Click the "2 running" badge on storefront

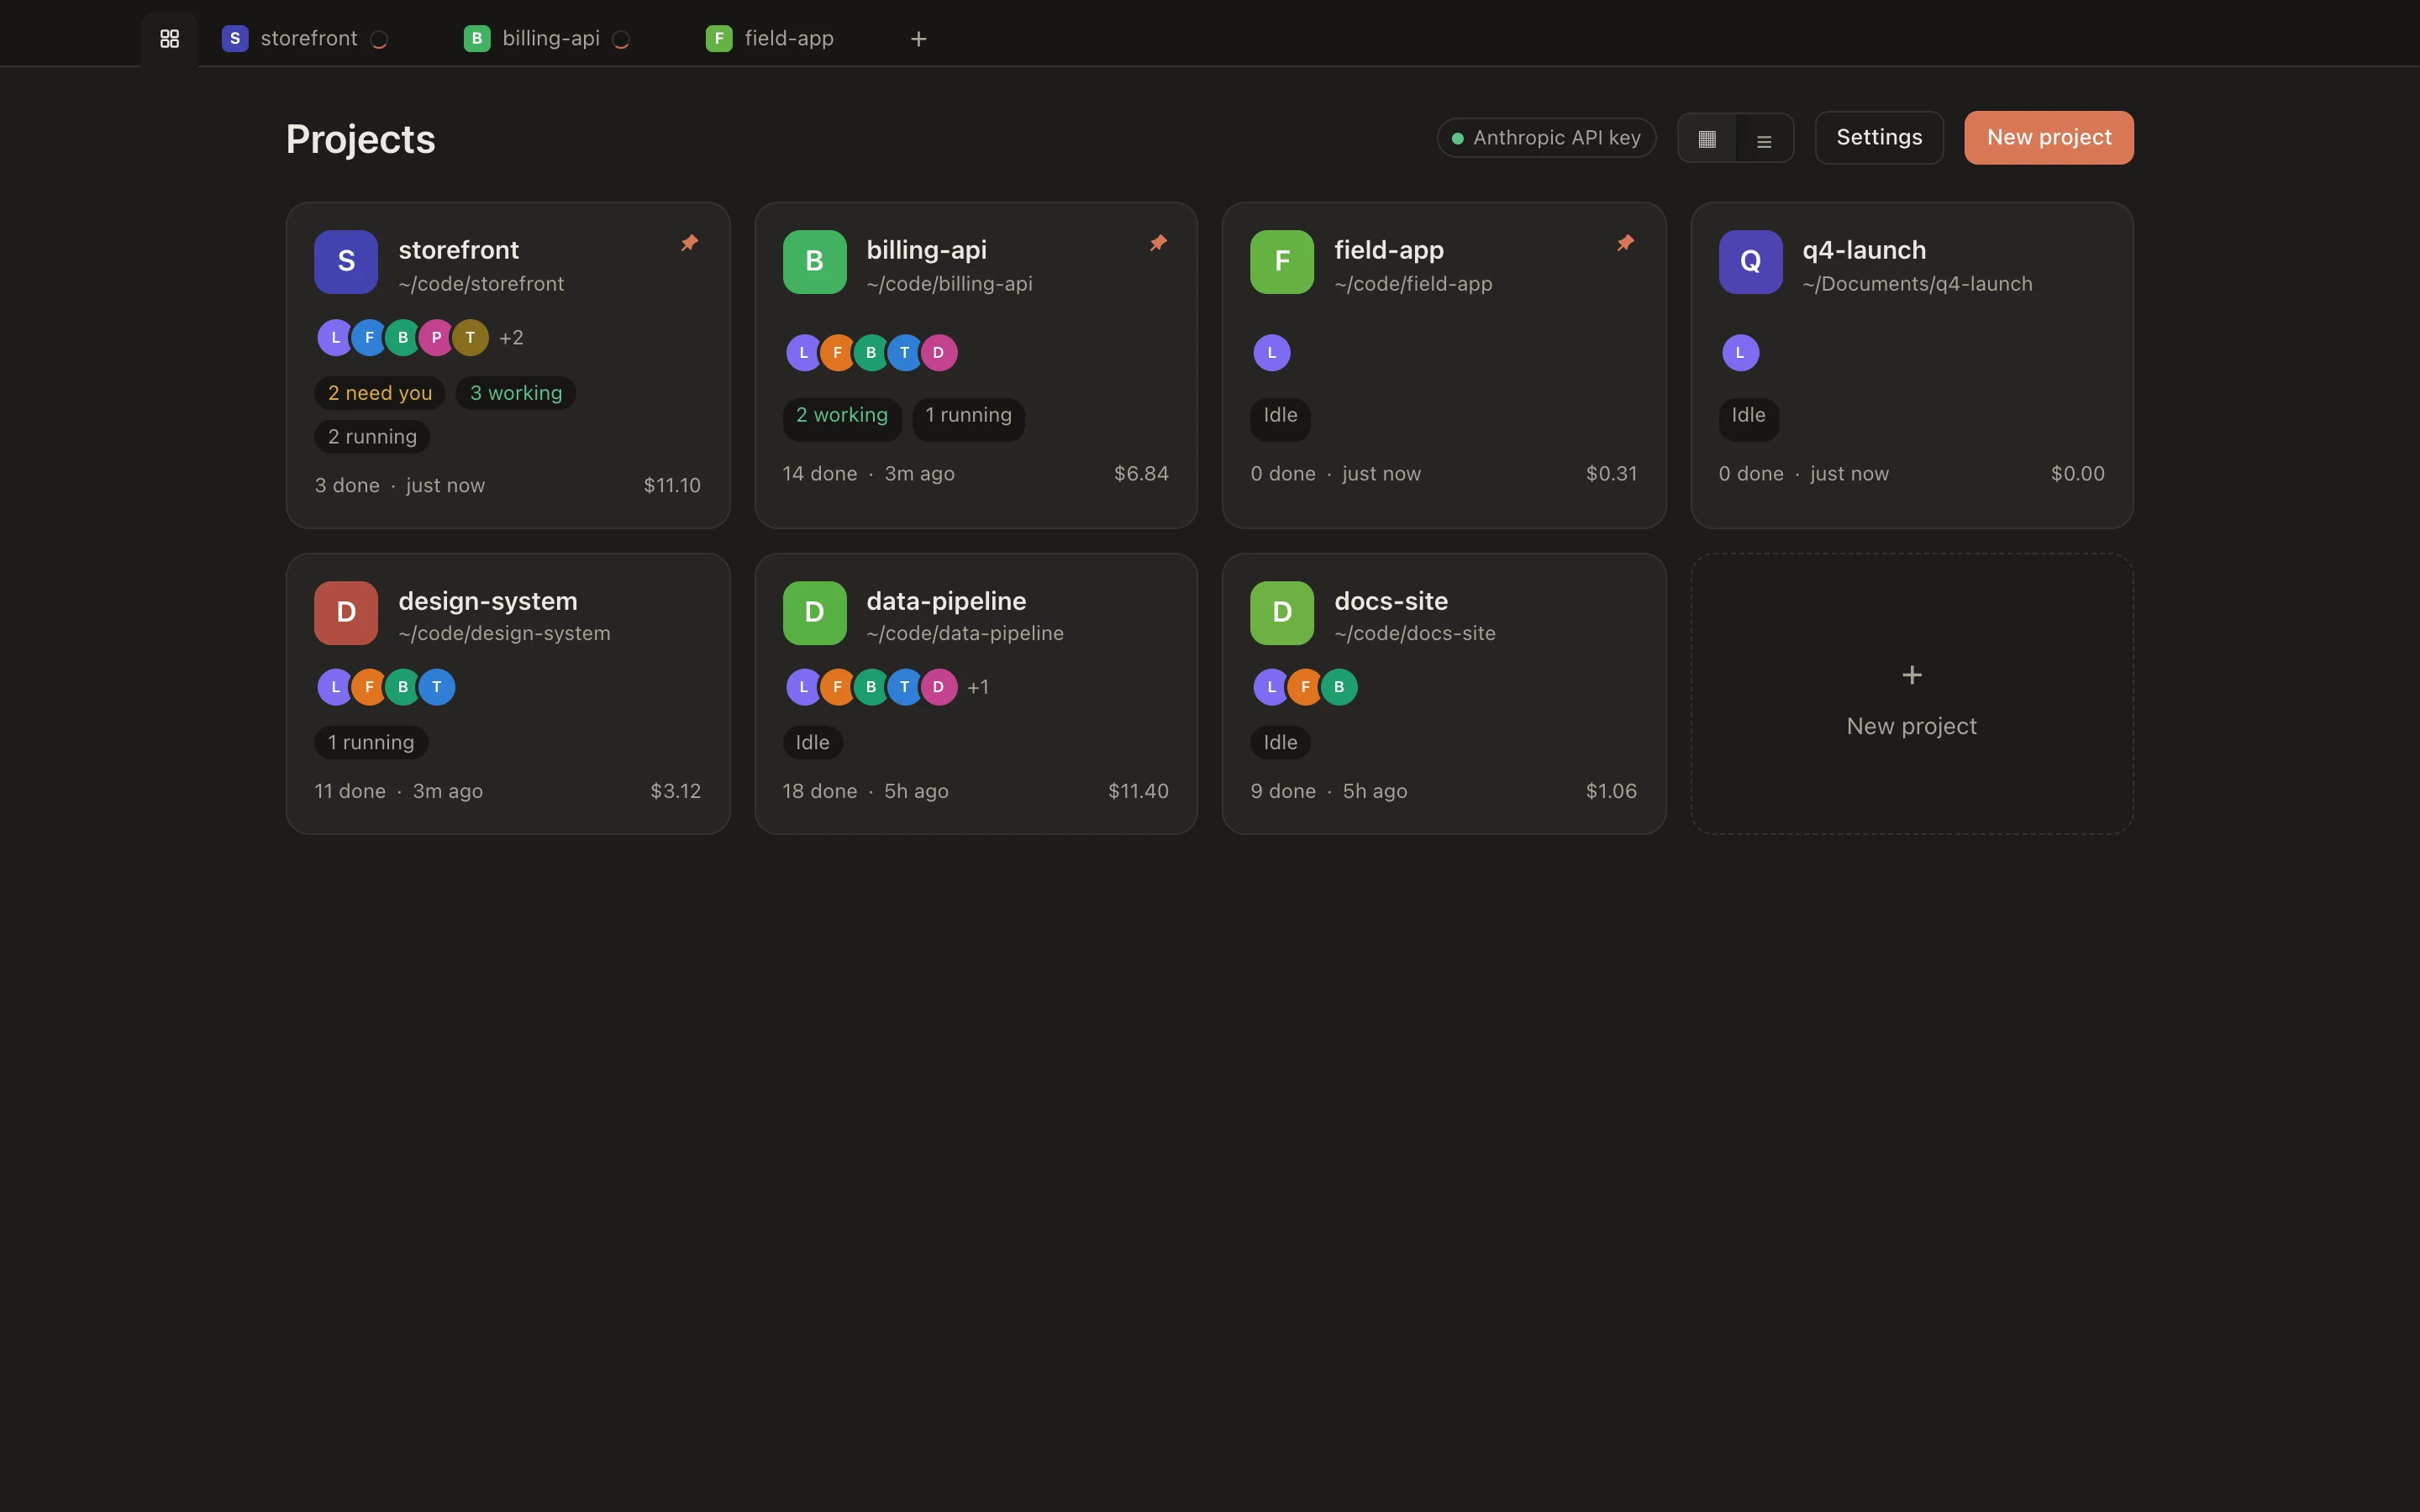(x=372, y=437)
